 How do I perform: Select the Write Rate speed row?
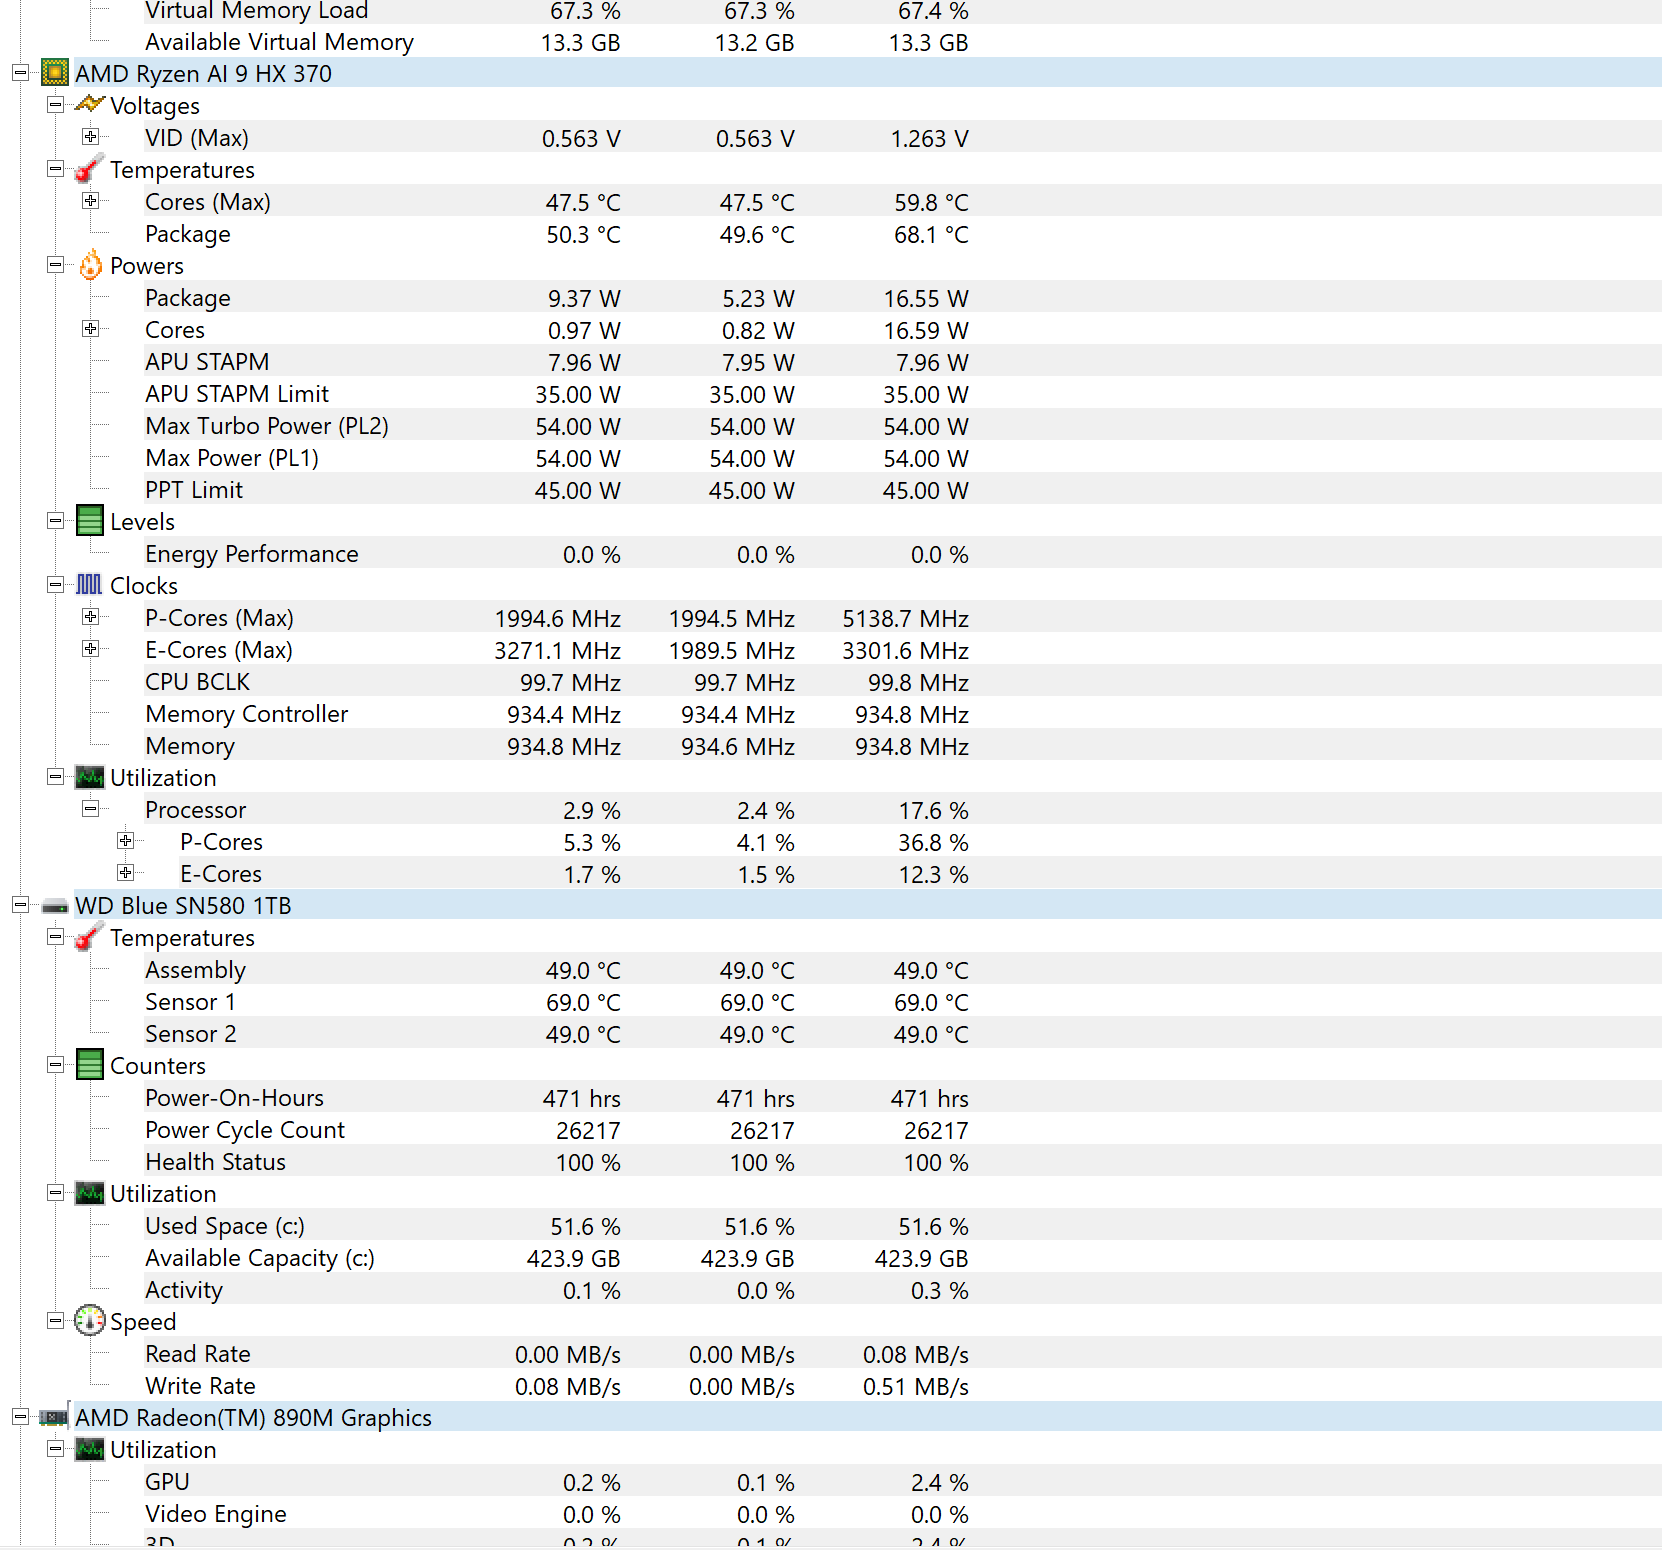coord(200,1386)
